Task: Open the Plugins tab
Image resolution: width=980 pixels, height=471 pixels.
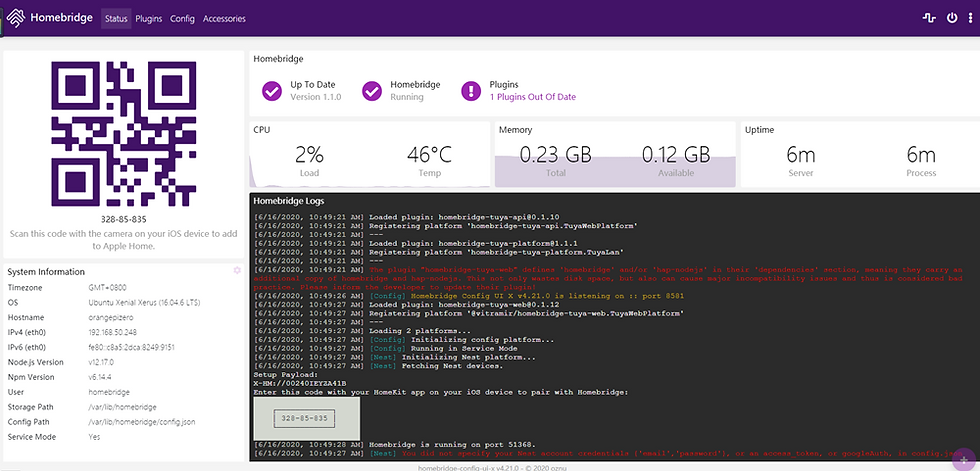Action: (149, 19)
